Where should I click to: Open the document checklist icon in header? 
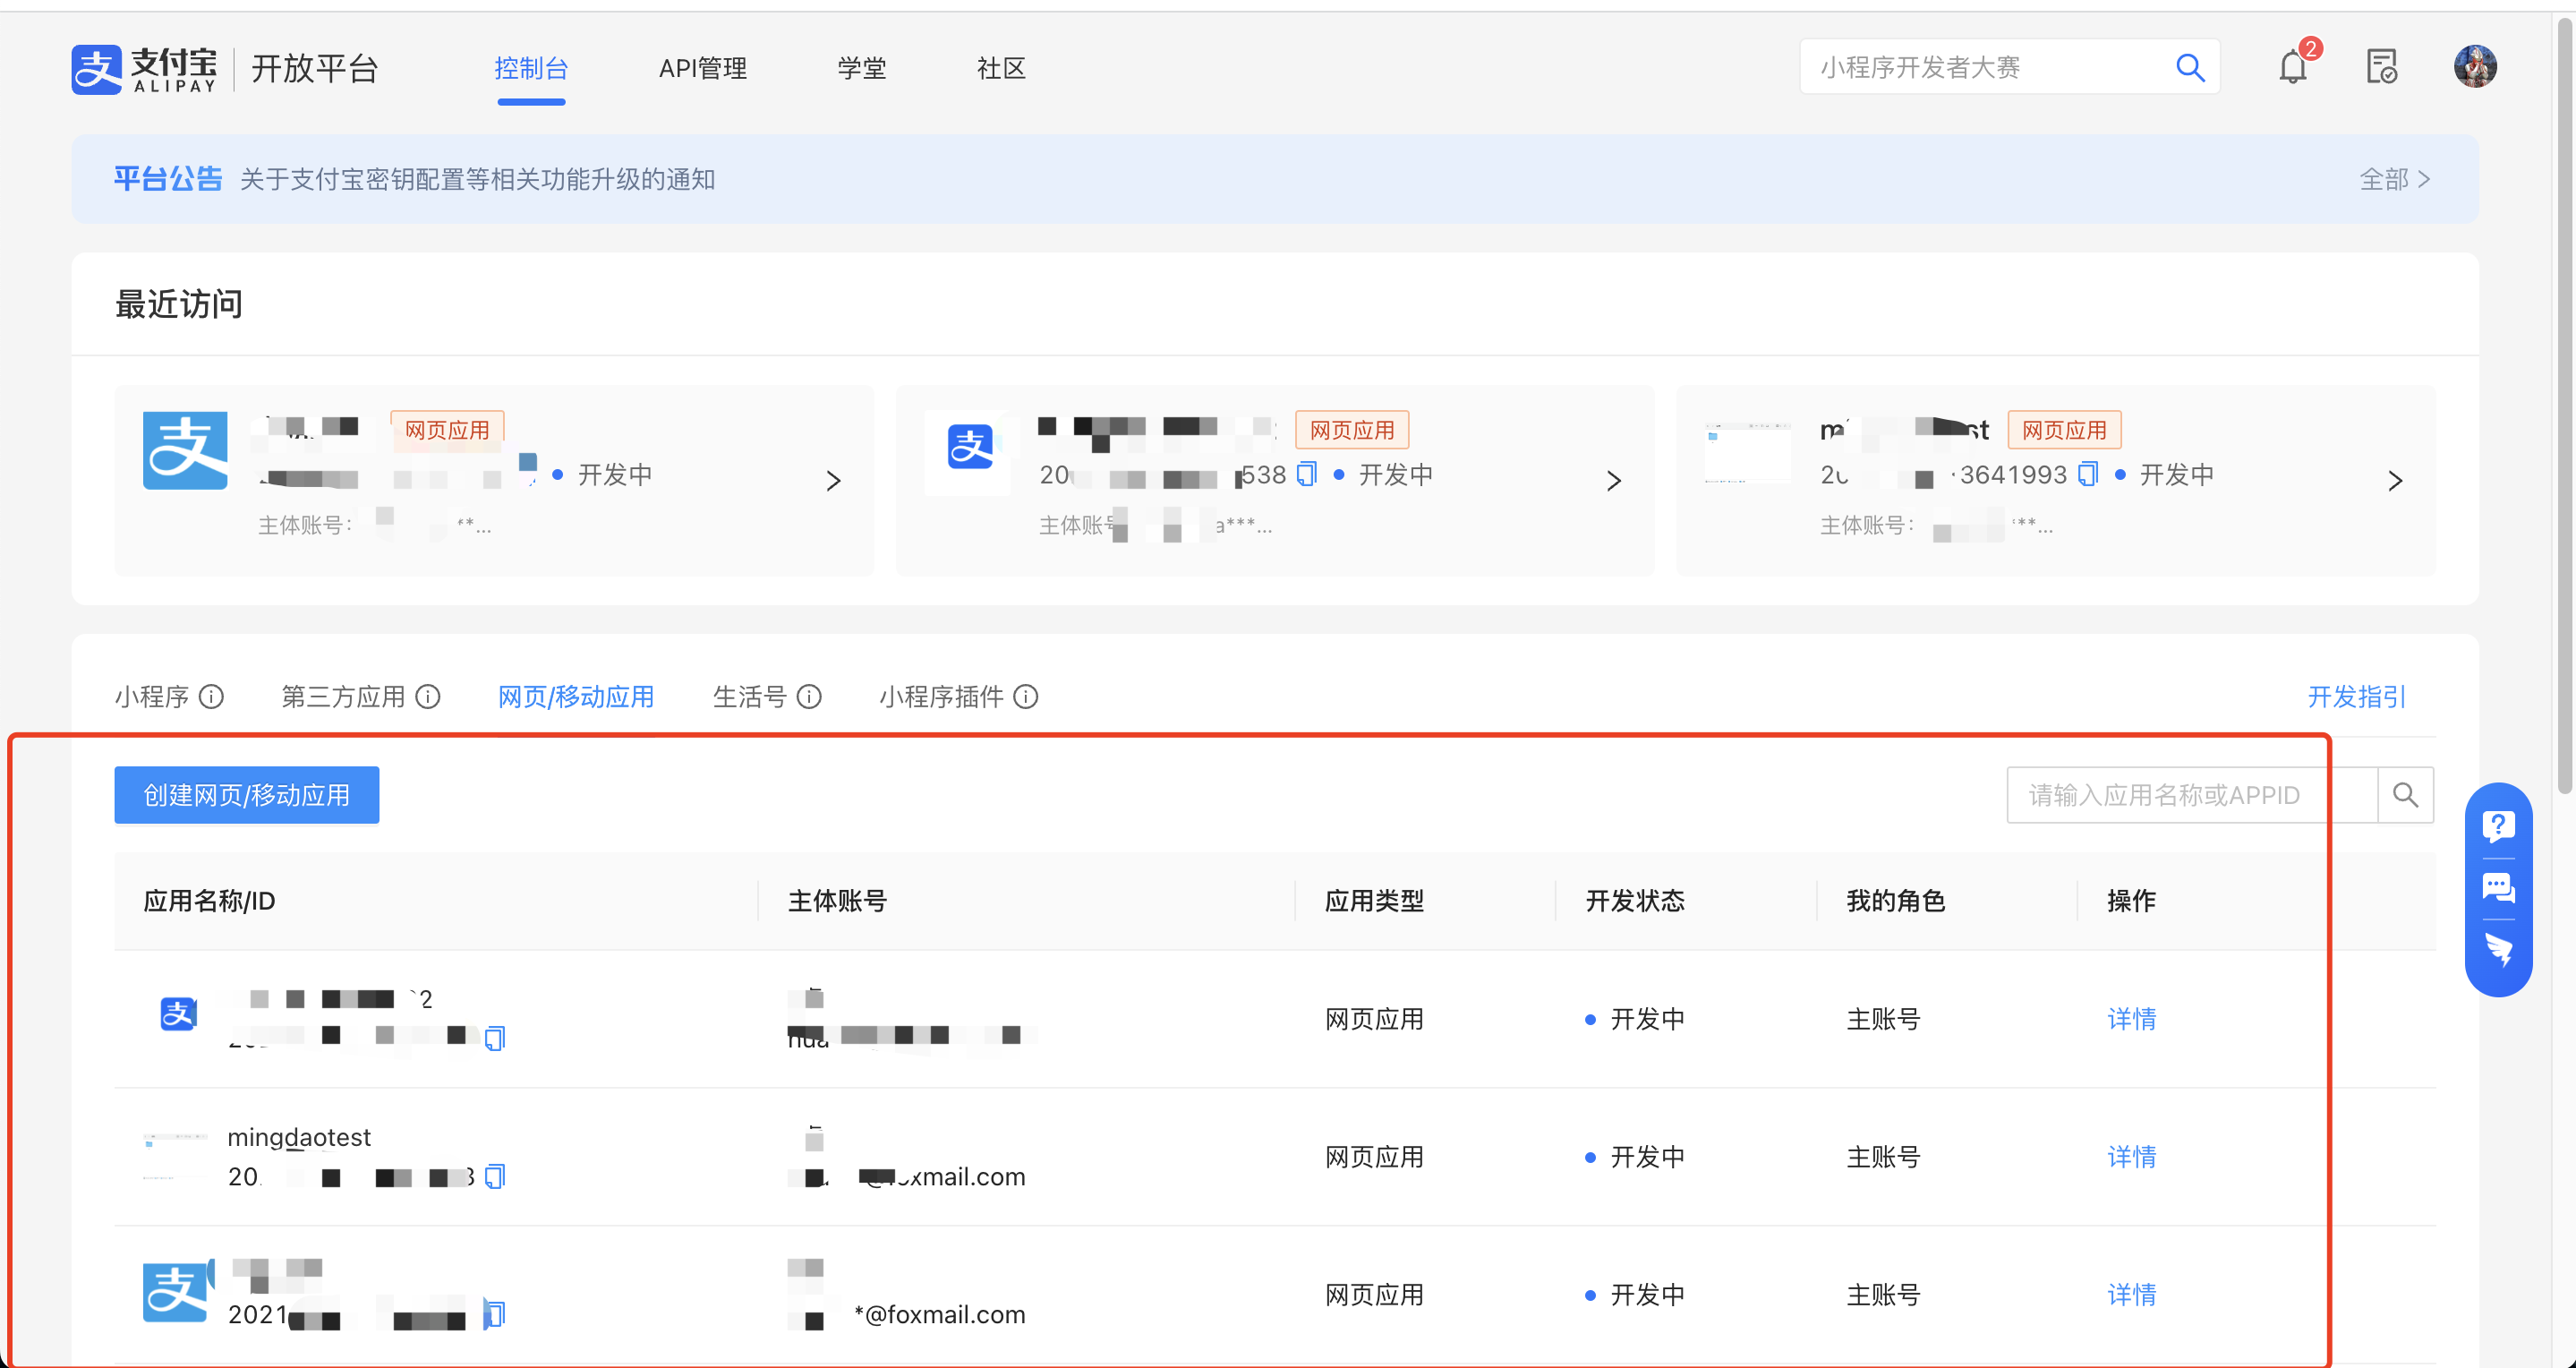[x=2381, y=67]
